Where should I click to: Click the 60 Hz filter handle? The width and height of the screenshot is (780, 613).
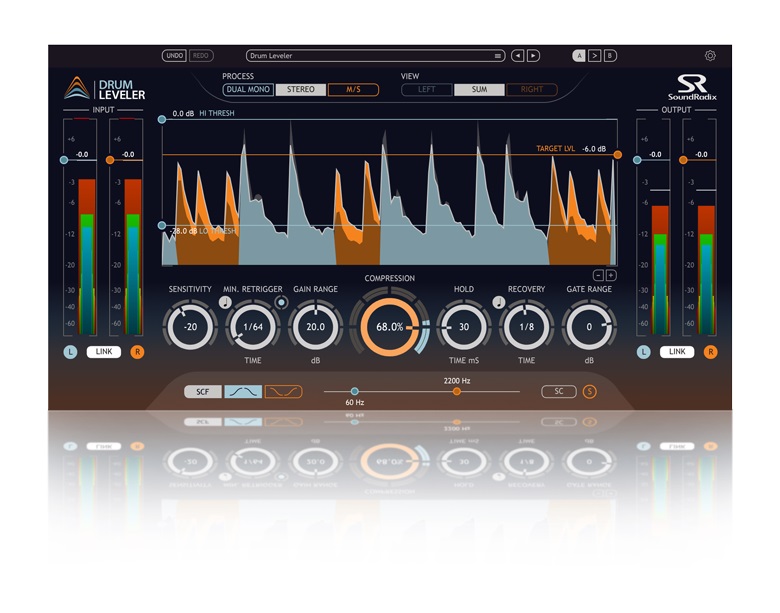point(354,392)
